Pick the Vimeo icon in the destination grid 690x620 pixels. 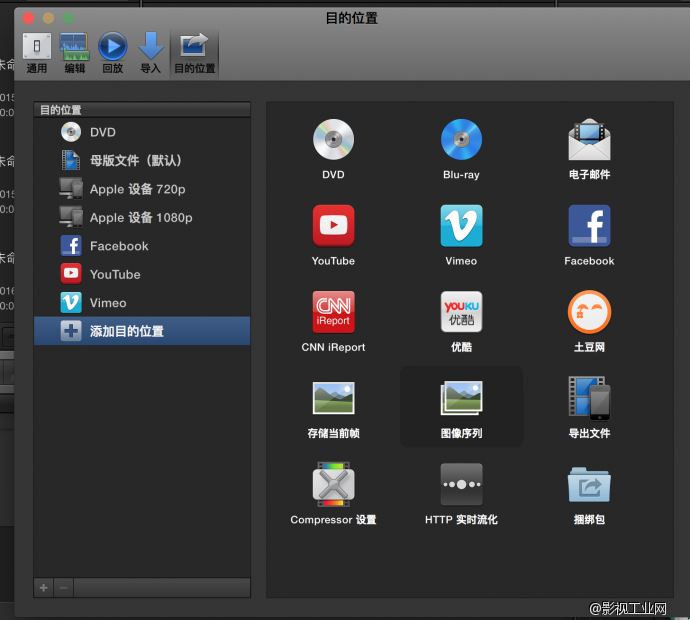point(461,226)
